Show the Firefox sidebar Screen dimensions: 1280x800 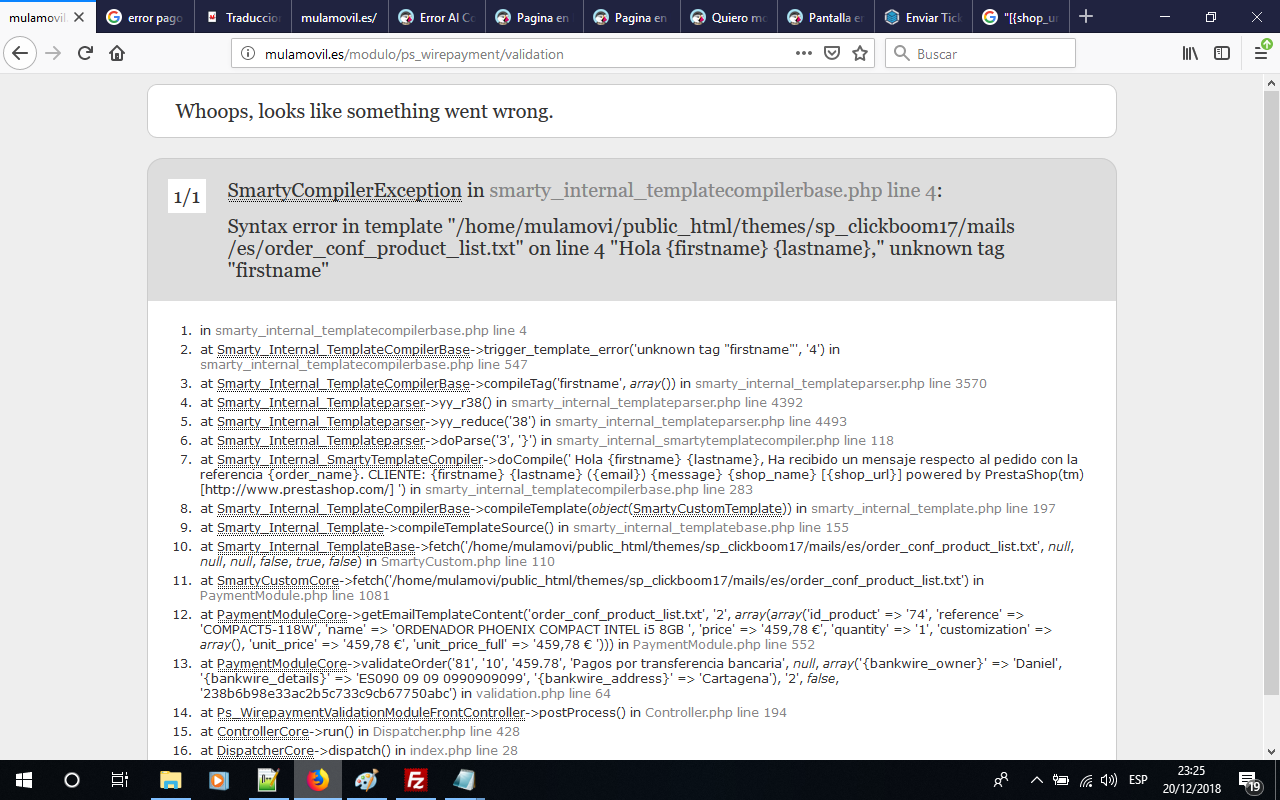[1222, 53]
